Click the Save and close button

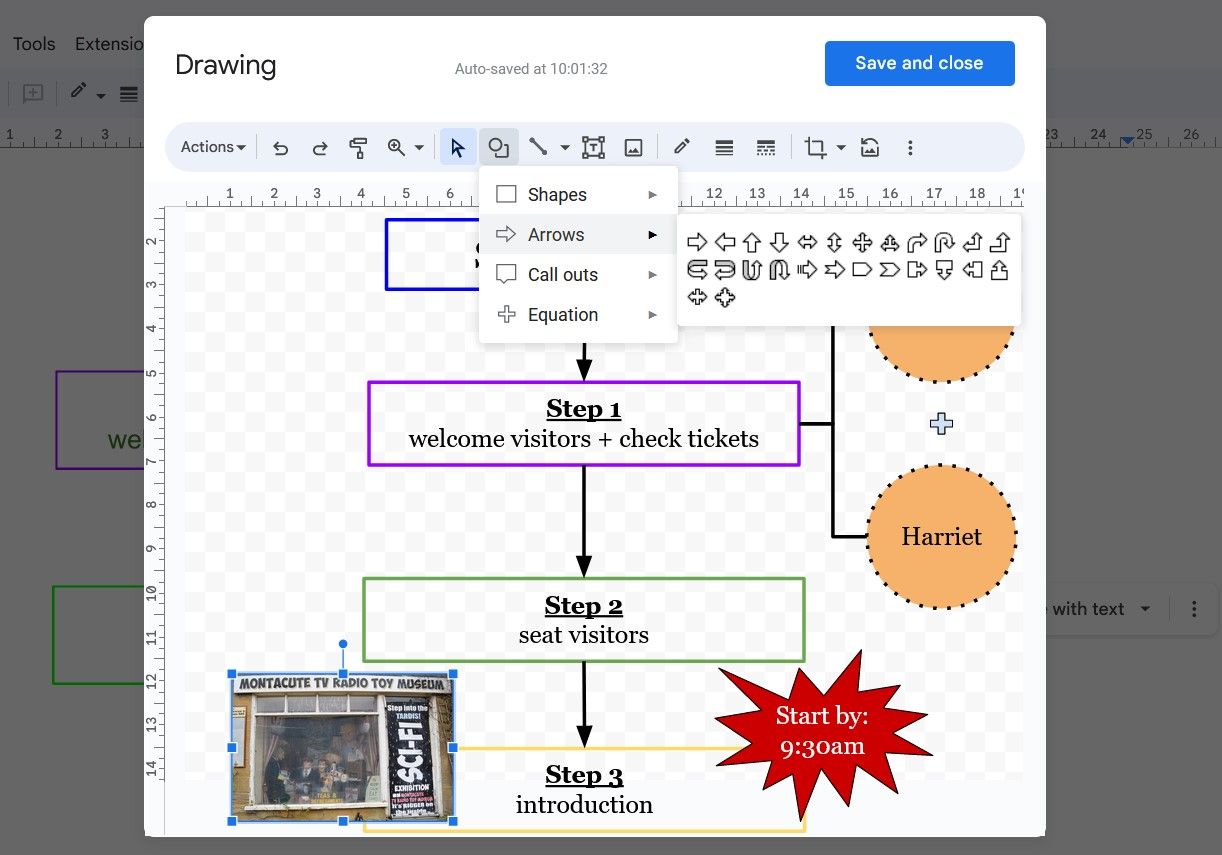coord(918,62)
